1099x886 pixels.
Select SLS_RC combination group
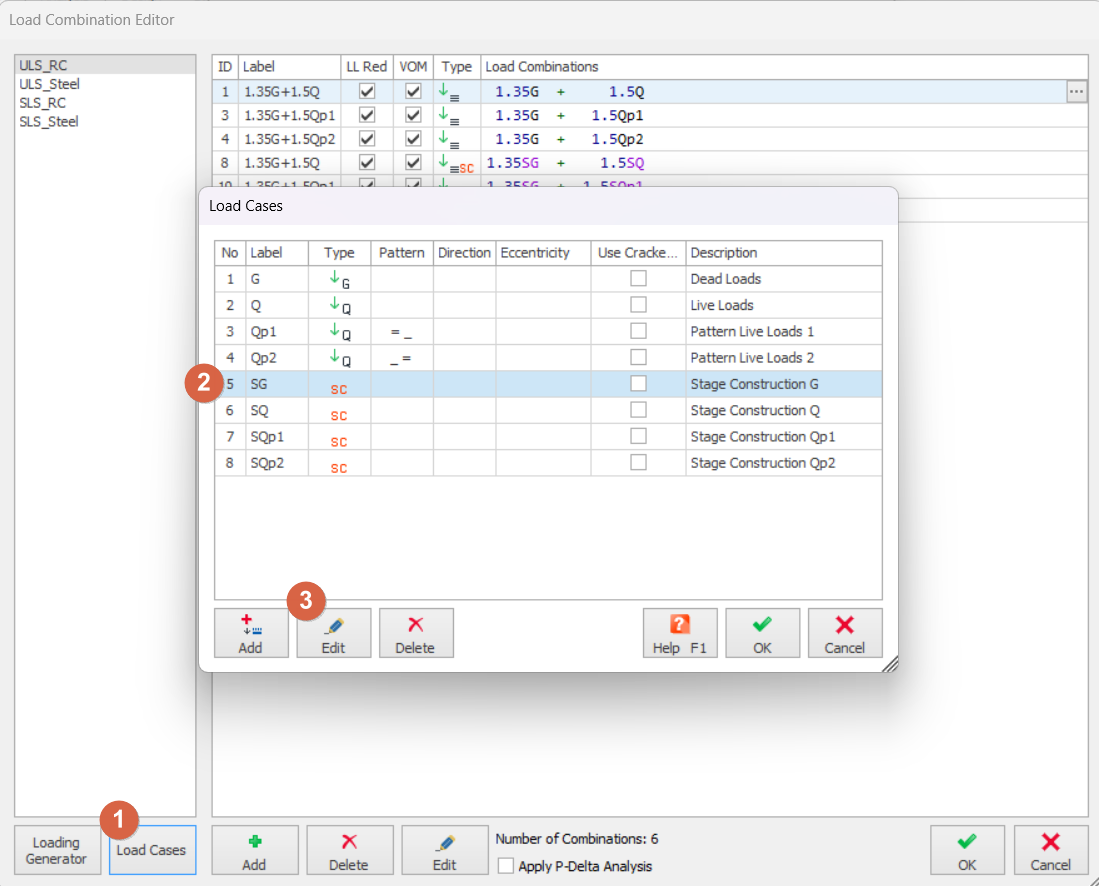coord(43,103)
